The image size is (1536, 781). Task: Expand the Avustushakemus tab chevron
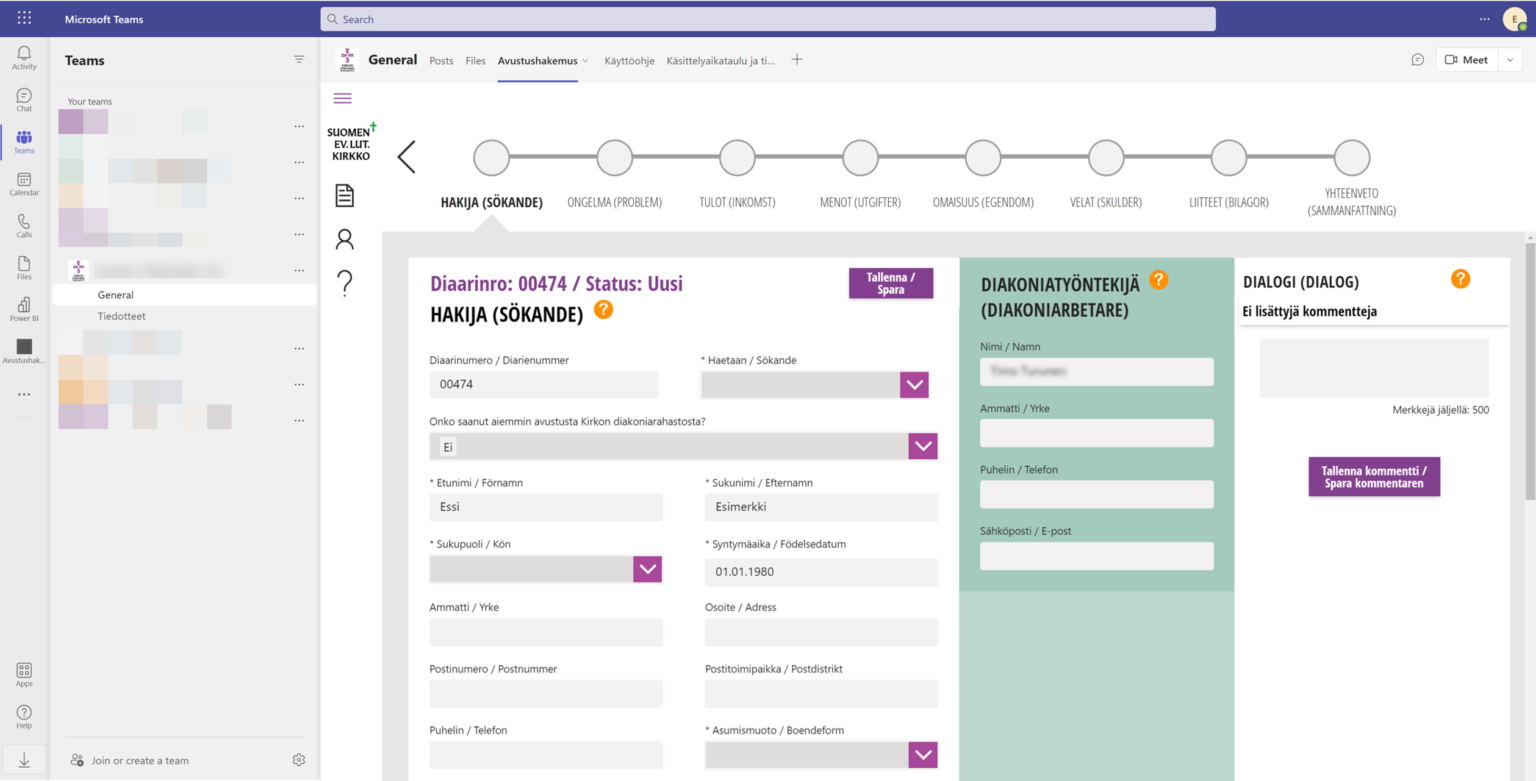click(586, 61)
